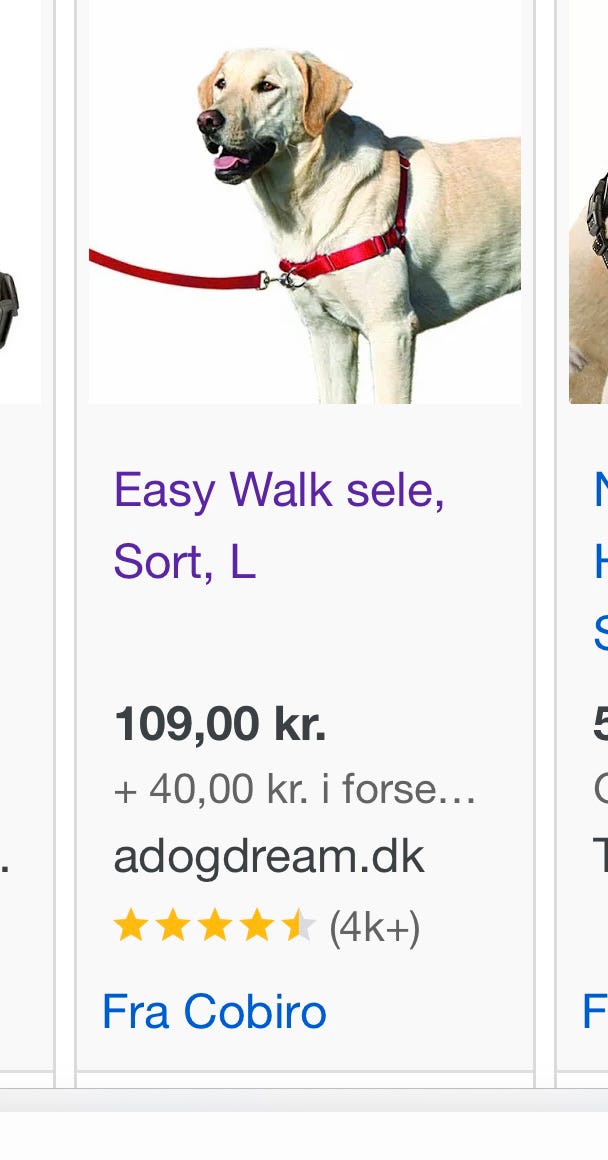
Task: Click the gray horizontal scrollbar below the cards
Action: tap(304, 1099)
